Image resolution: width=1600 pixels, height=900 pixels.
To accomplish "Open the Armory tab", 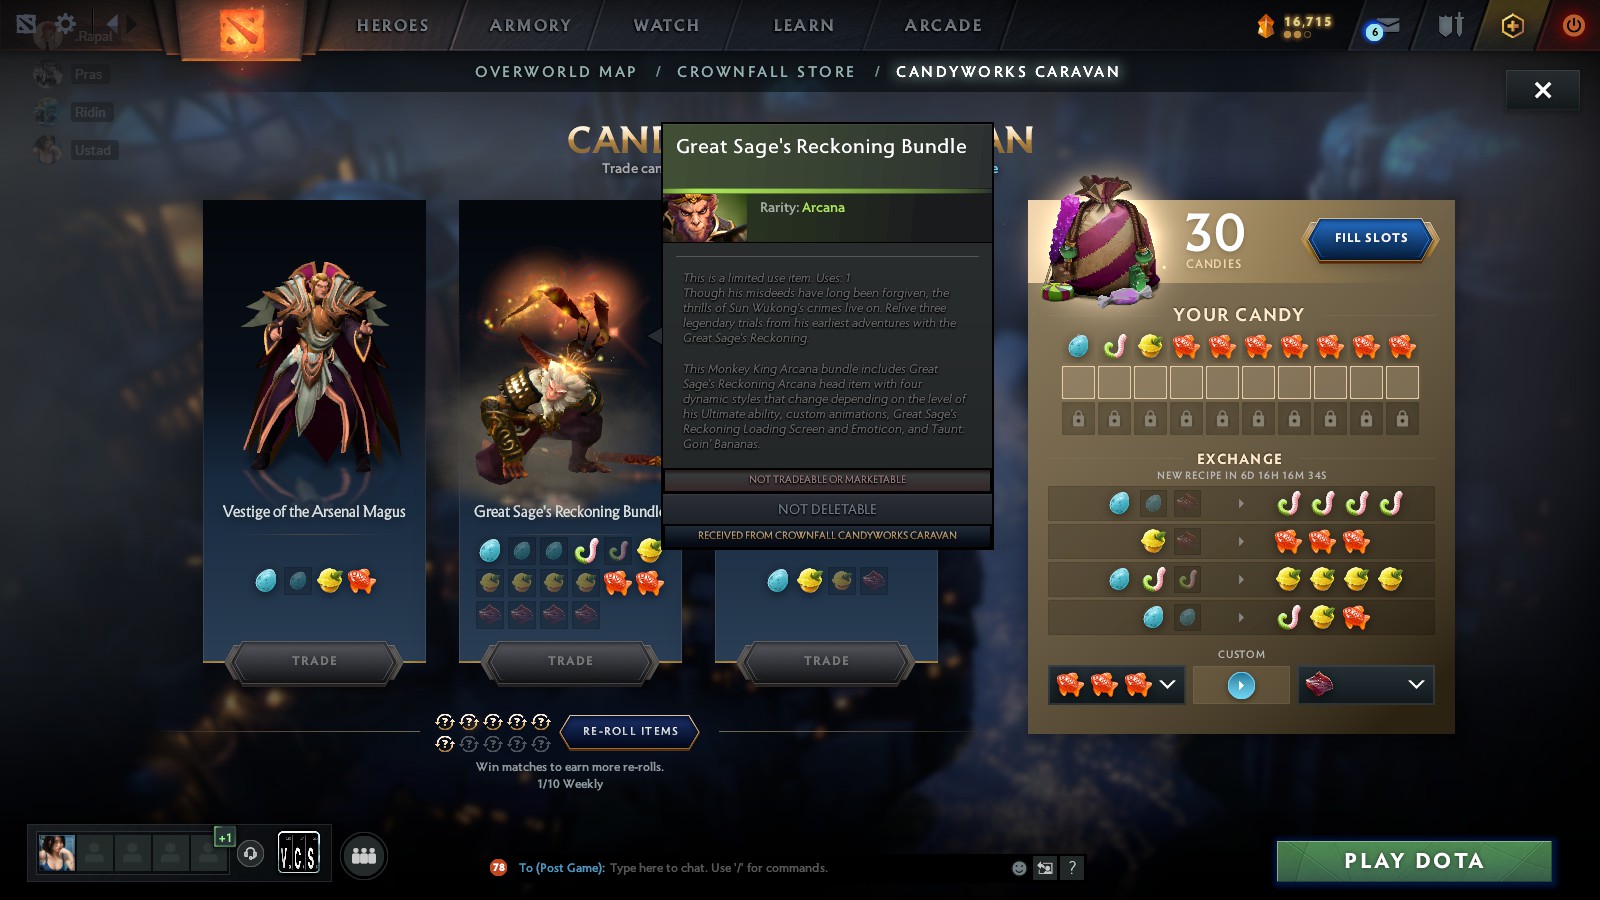I will tap(530, 26).
